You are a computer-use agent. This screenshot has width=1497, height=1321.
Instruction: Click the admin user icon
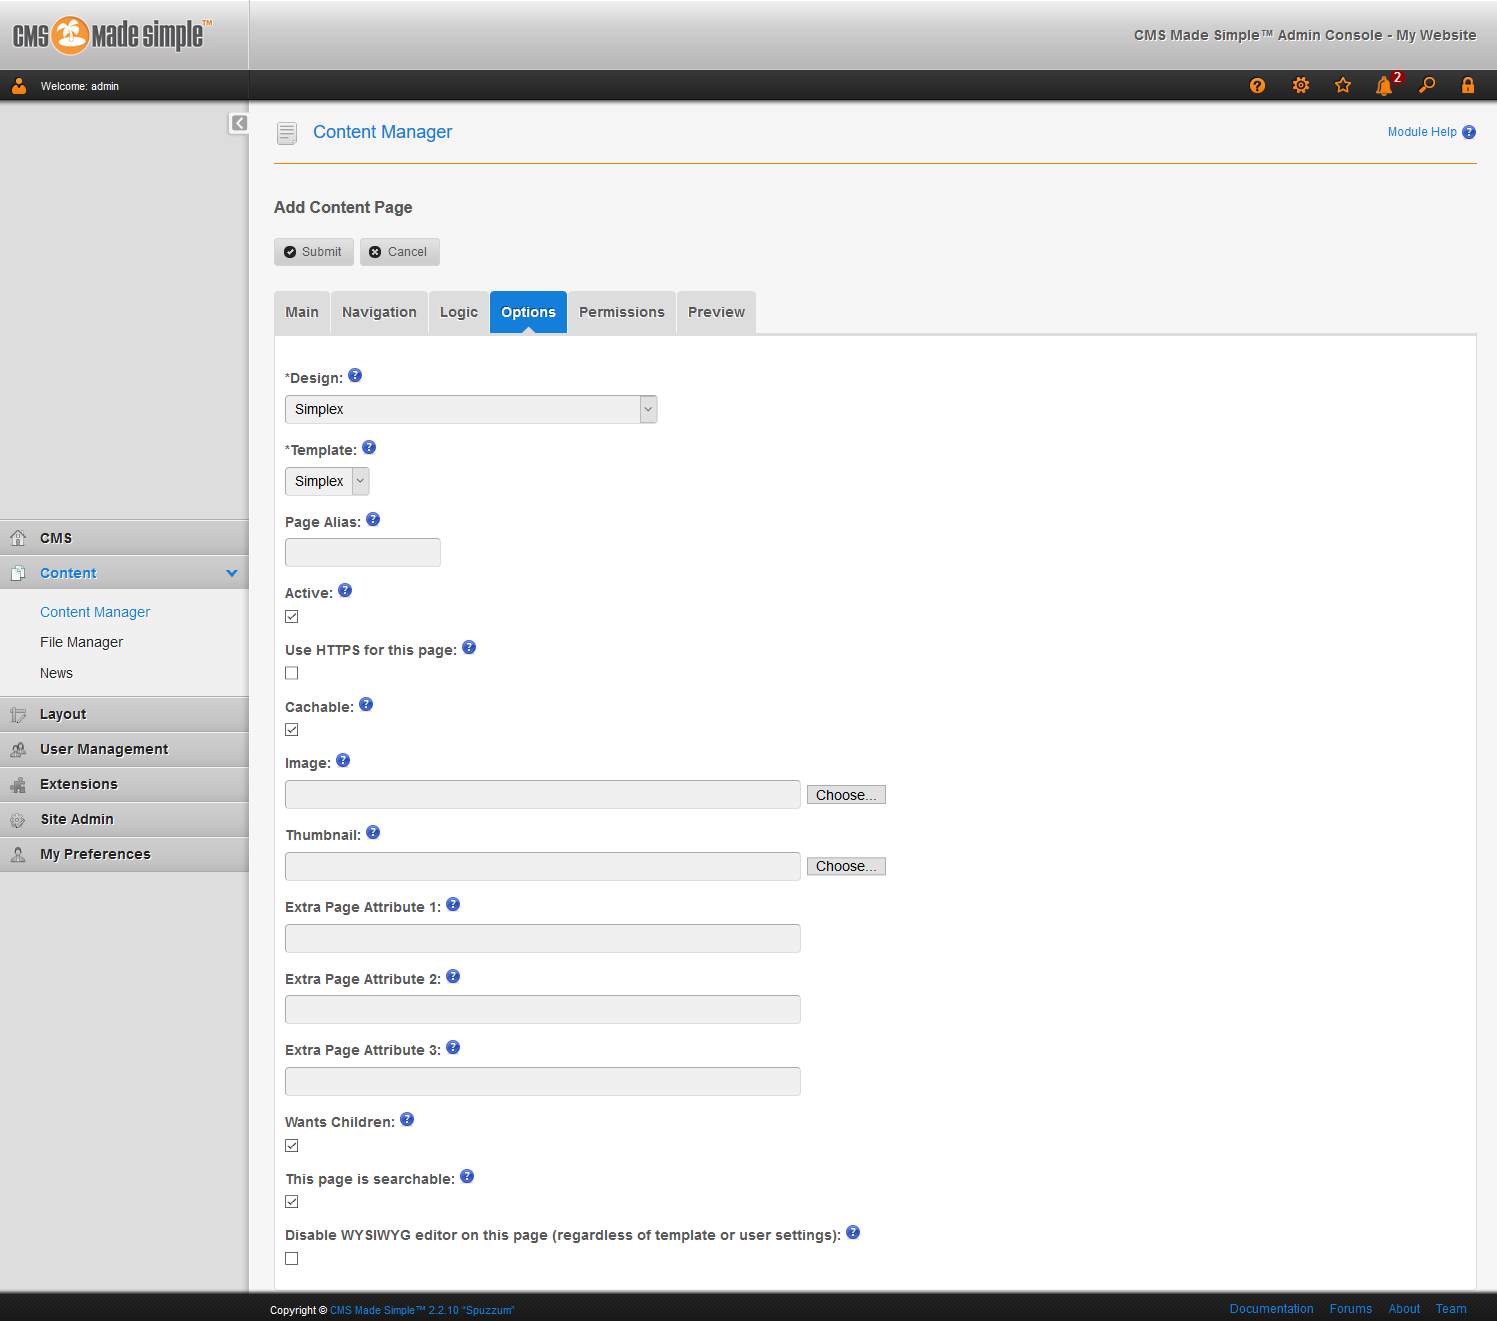19,86
